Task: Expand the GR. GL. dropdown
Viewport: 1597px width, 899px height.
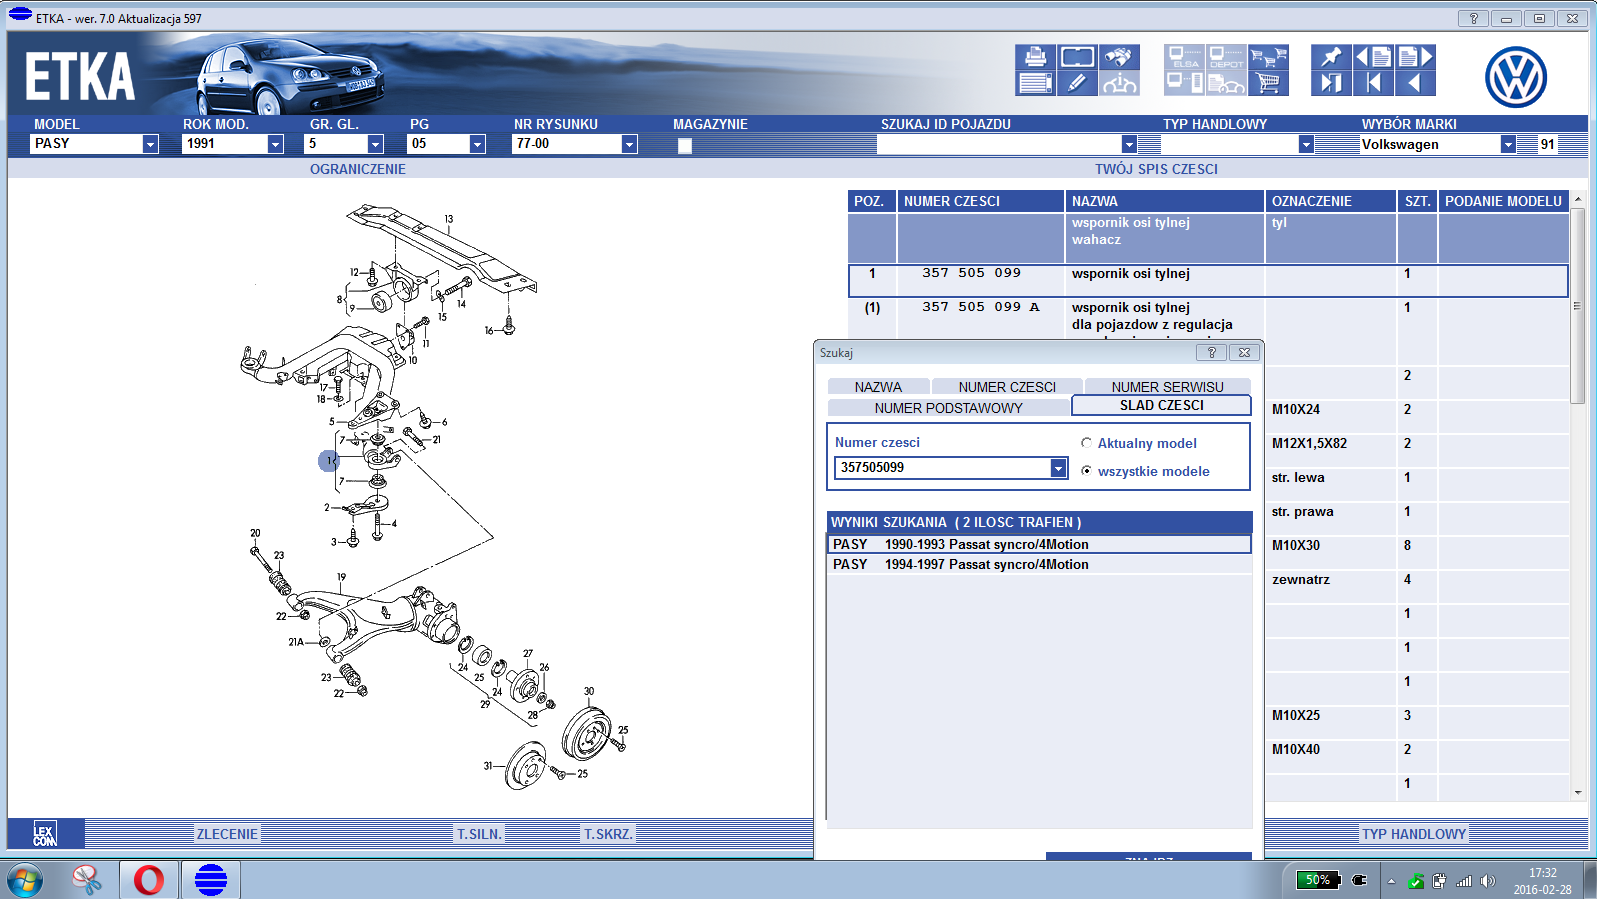Action: coord(375,144)
